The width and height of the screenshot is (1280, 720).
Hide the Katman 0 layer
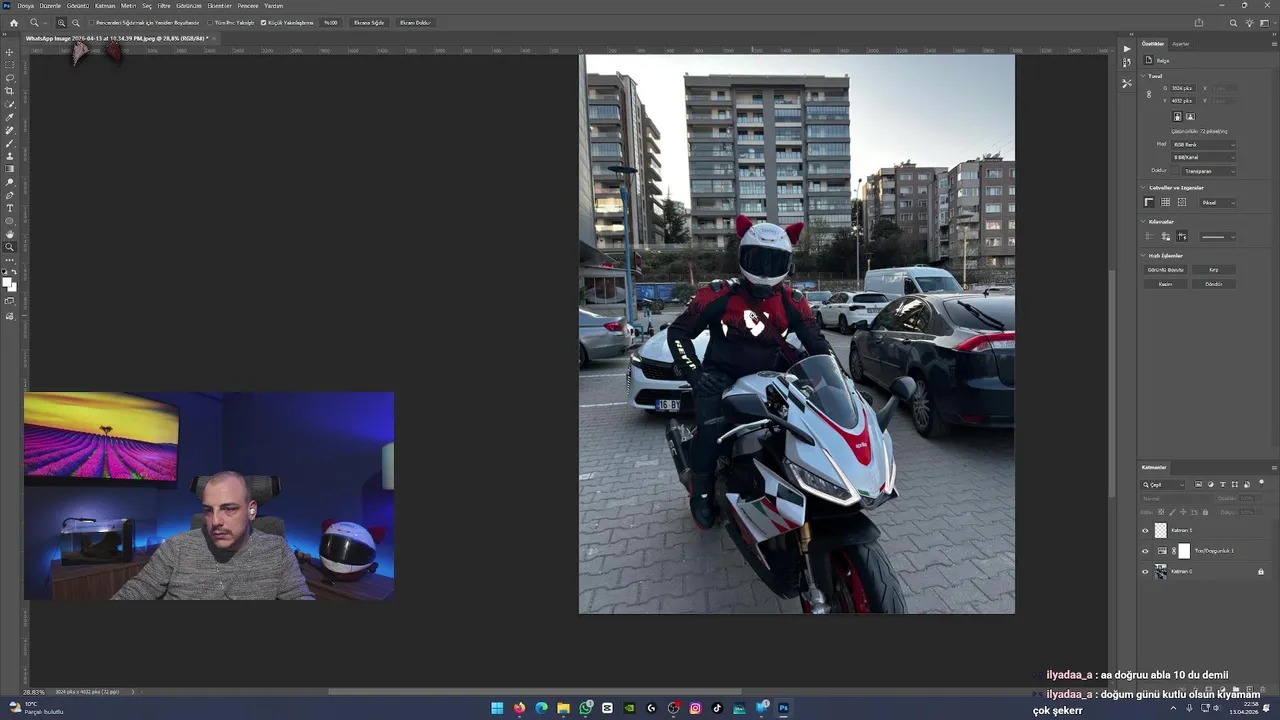[x=1145, y=572]
